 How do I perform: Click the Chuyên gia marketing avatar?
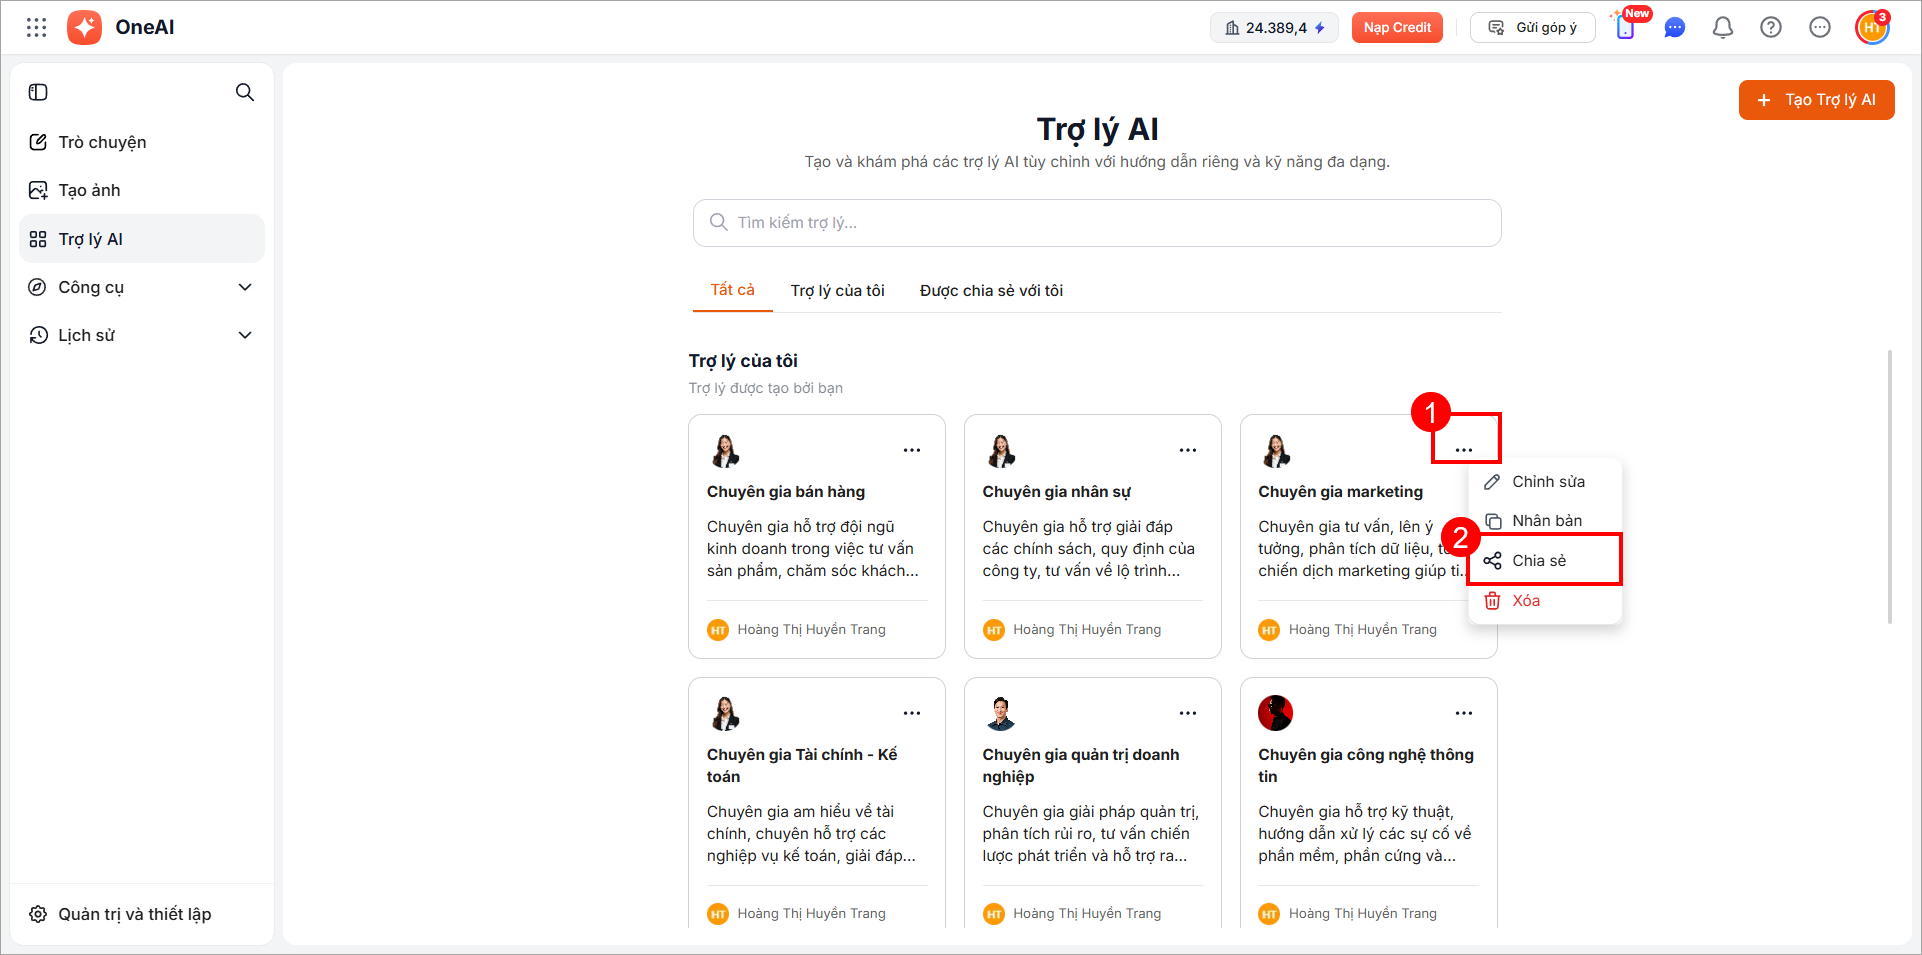click(x=1277, y=451)
